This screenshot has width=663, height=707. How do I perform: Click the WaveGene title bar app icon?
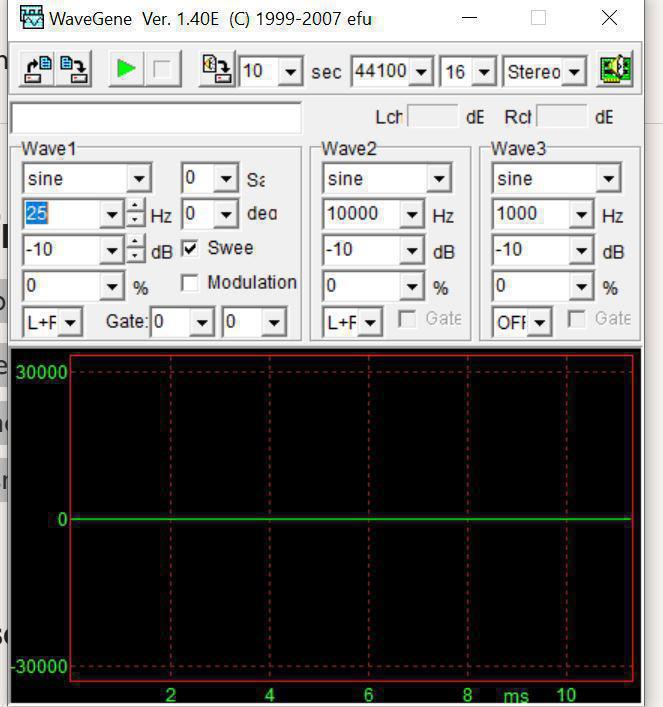(33, 18)
